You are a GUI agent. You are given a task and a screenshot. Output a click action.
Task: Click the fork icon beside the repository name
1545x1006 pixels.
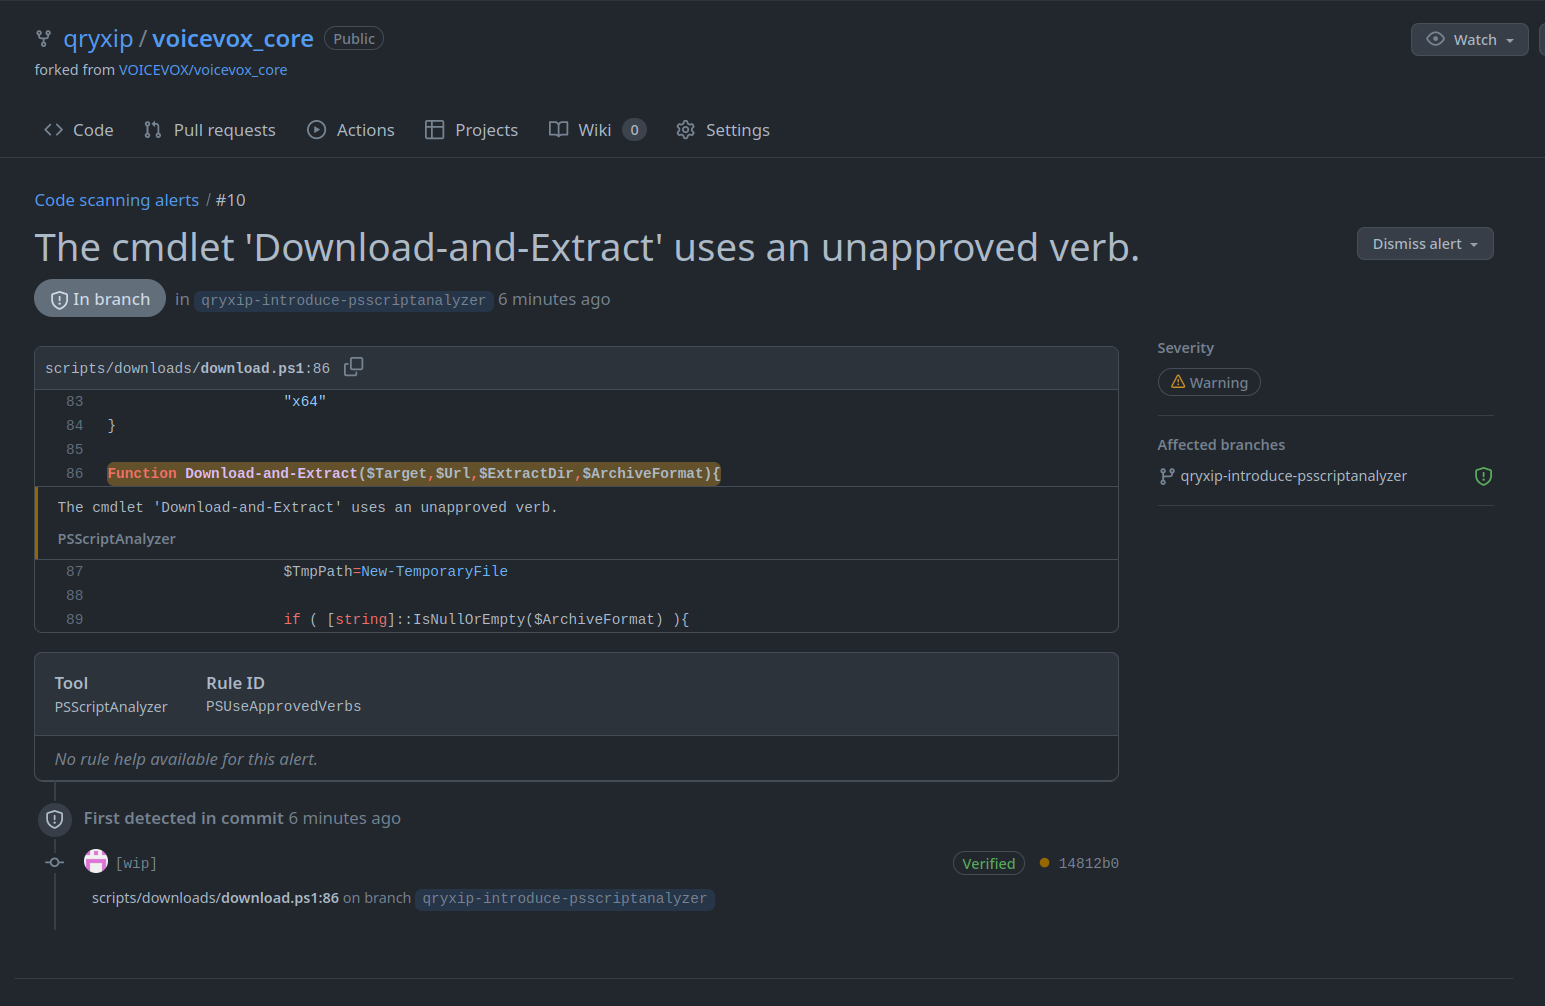point(43,38)
